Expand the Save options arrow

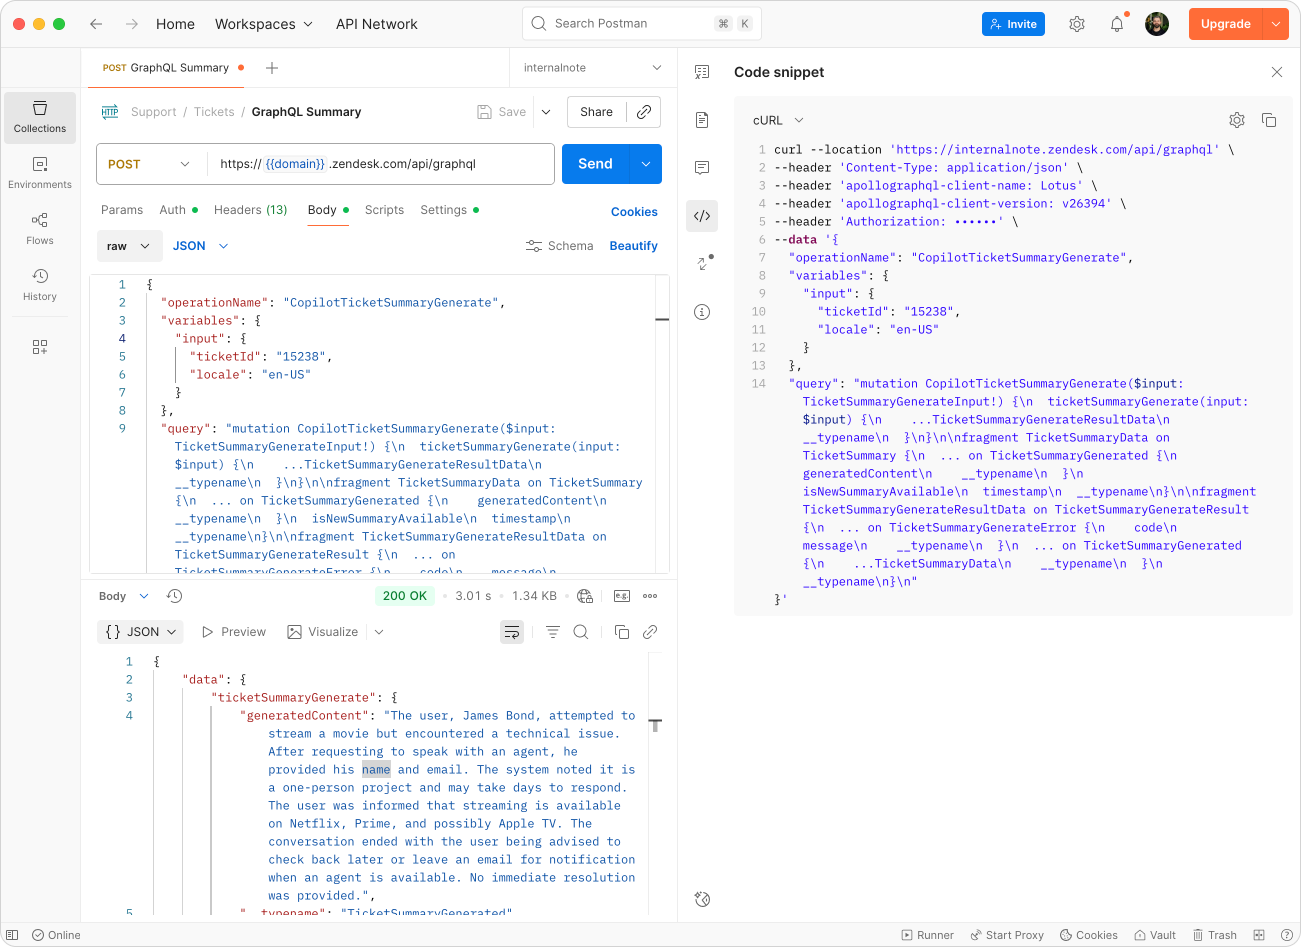pos(546,112)
